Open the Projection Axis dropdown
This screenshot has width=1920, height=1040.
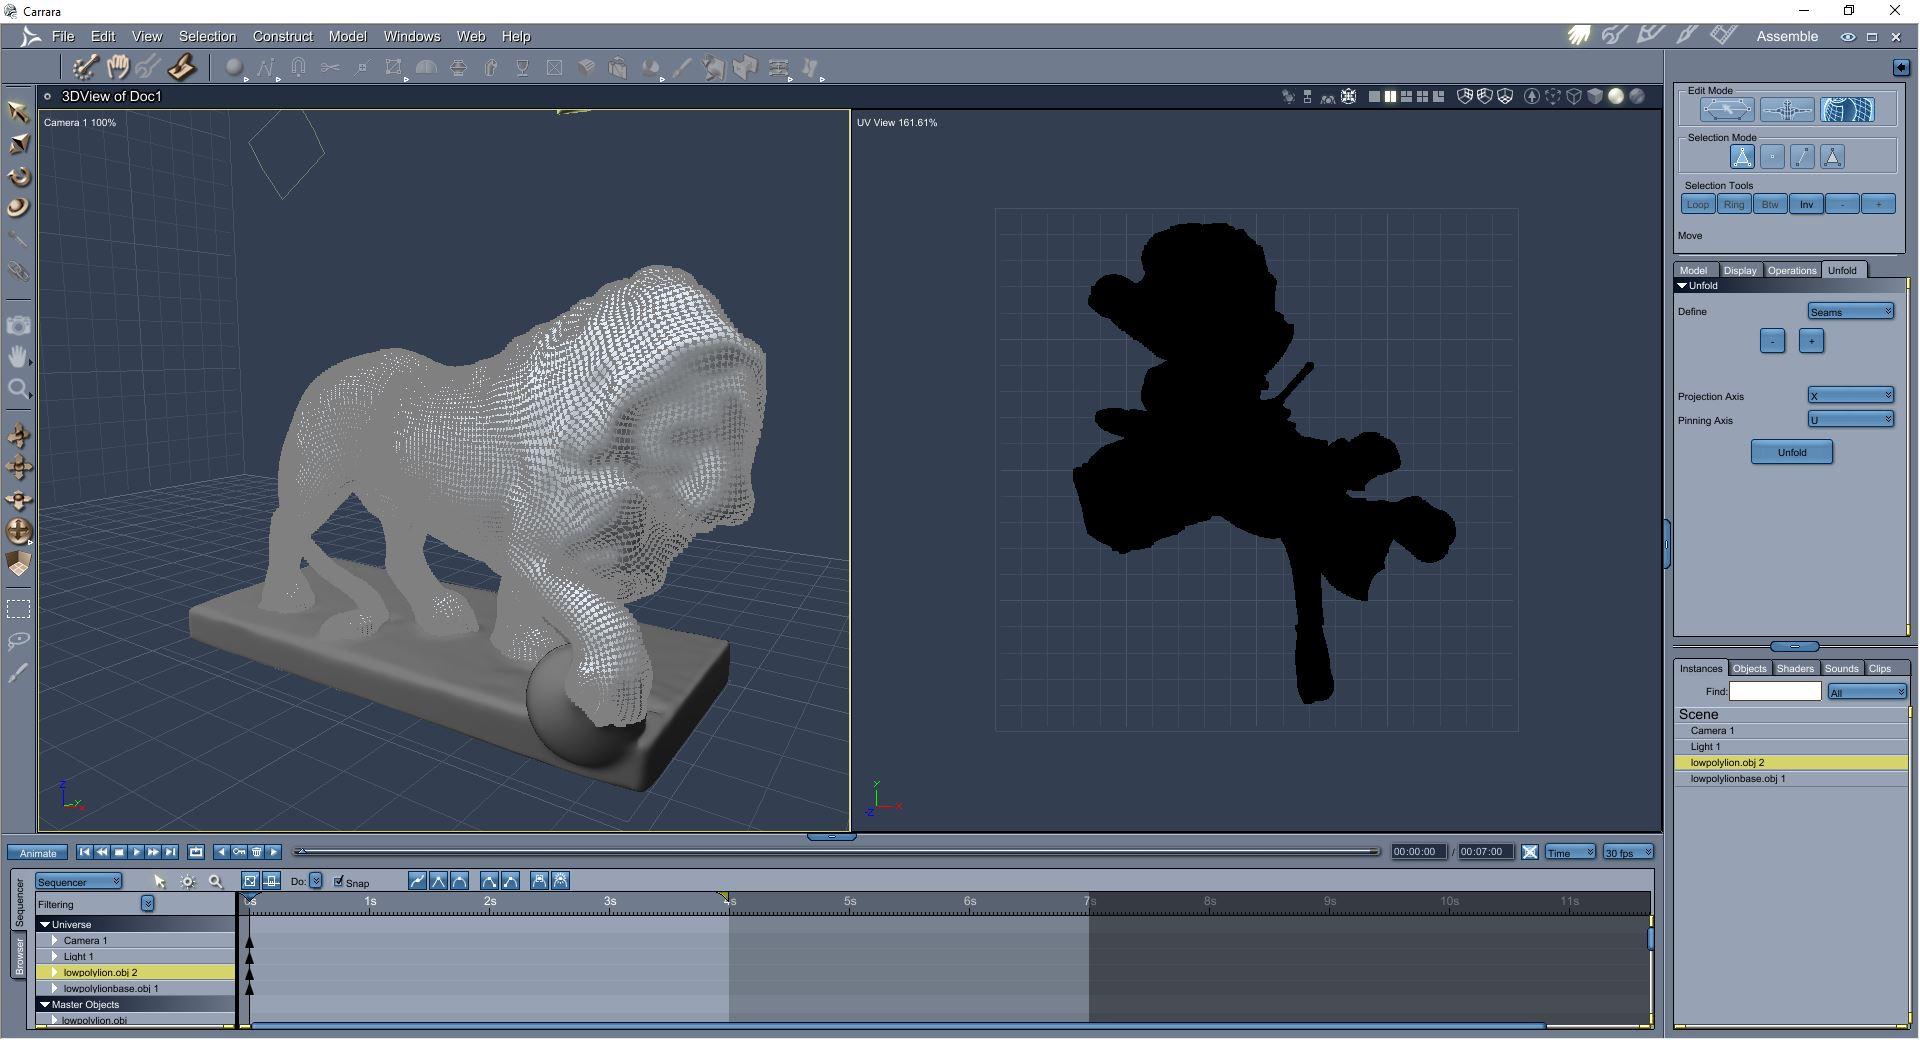pos(1850,396)
